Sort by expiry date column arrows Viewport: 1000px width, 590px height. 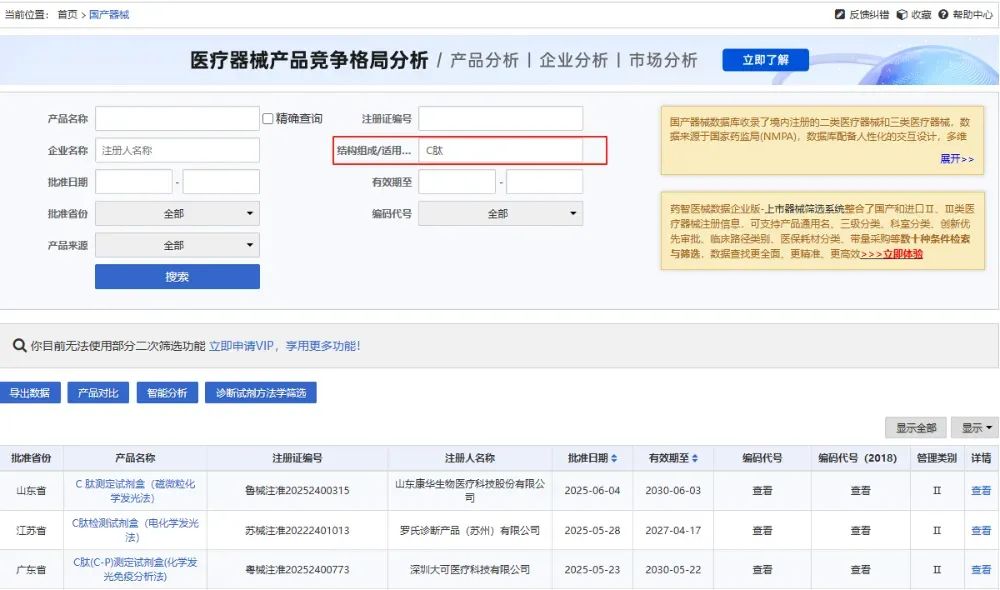pyautogui.click(x=695, y=459)
